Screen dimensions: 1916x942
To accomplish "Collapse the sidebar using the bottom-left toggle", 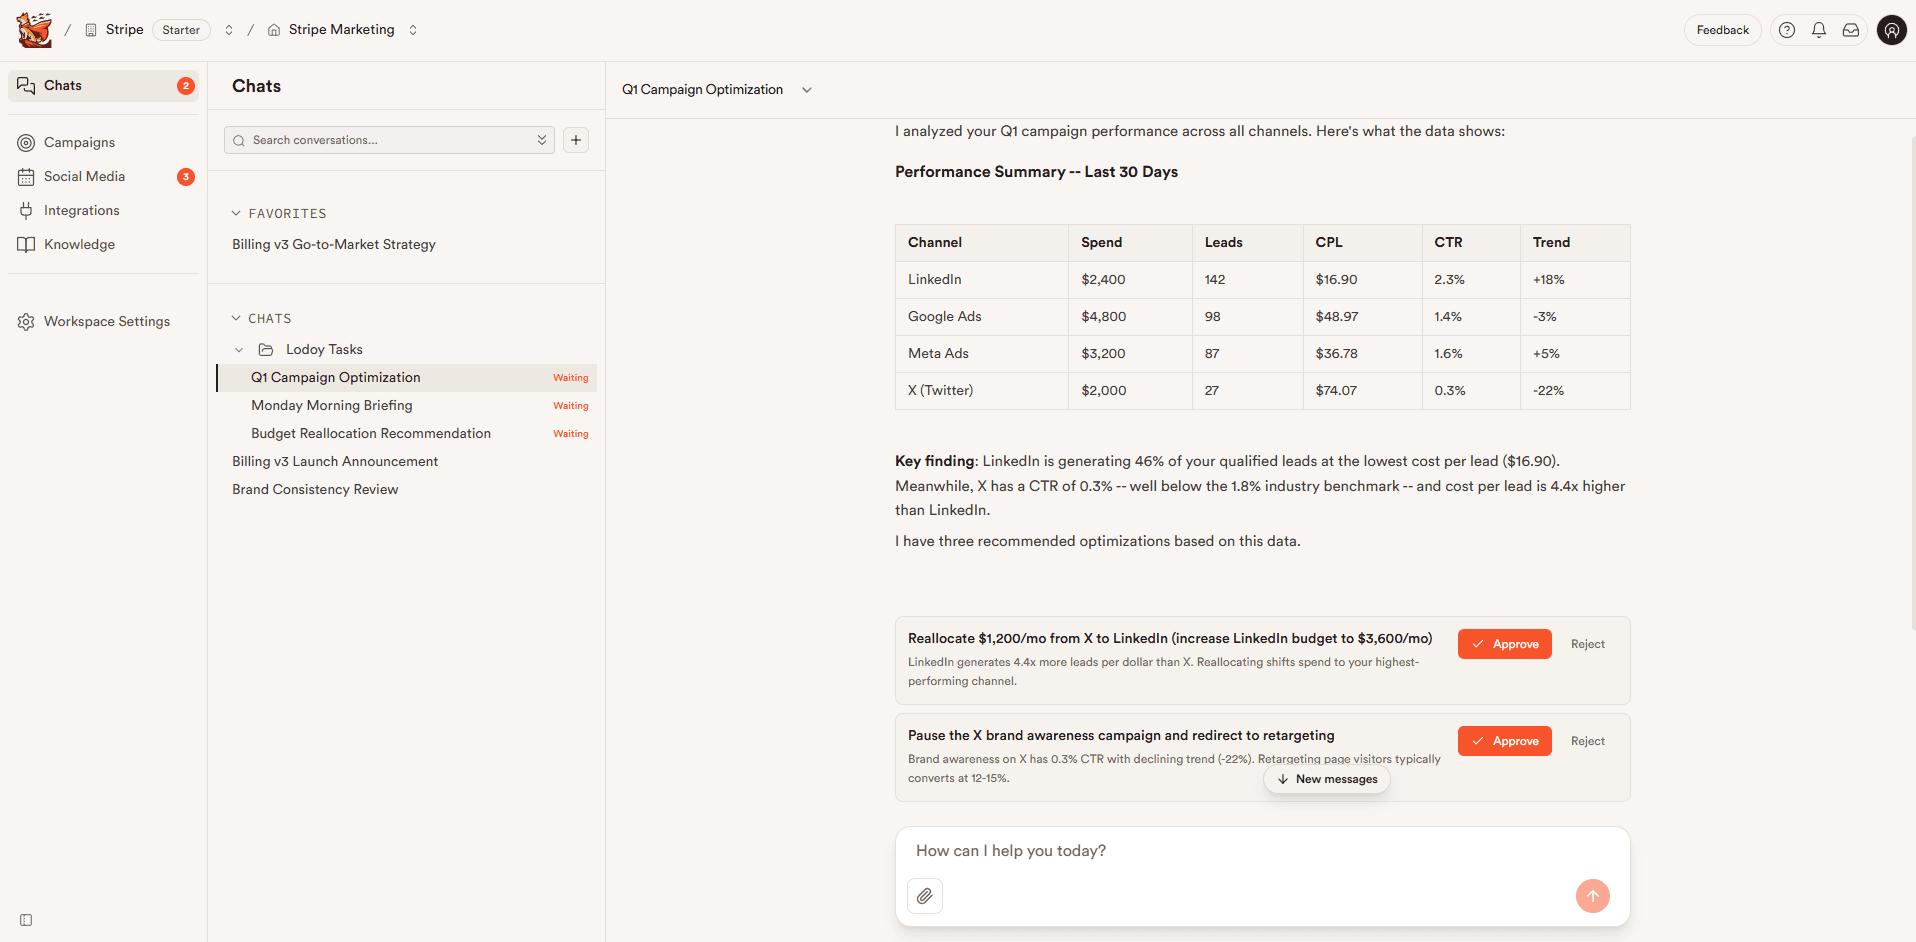I will 24,920.
